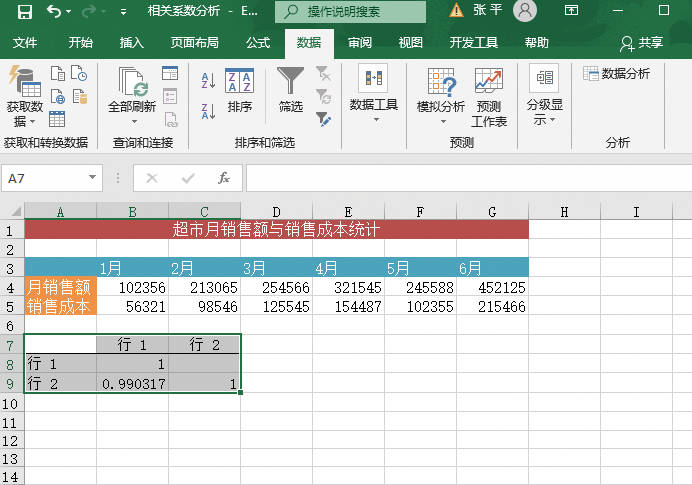Click the recent sources icon
Viewport: 692px width, 485px height.
(79, 73)
